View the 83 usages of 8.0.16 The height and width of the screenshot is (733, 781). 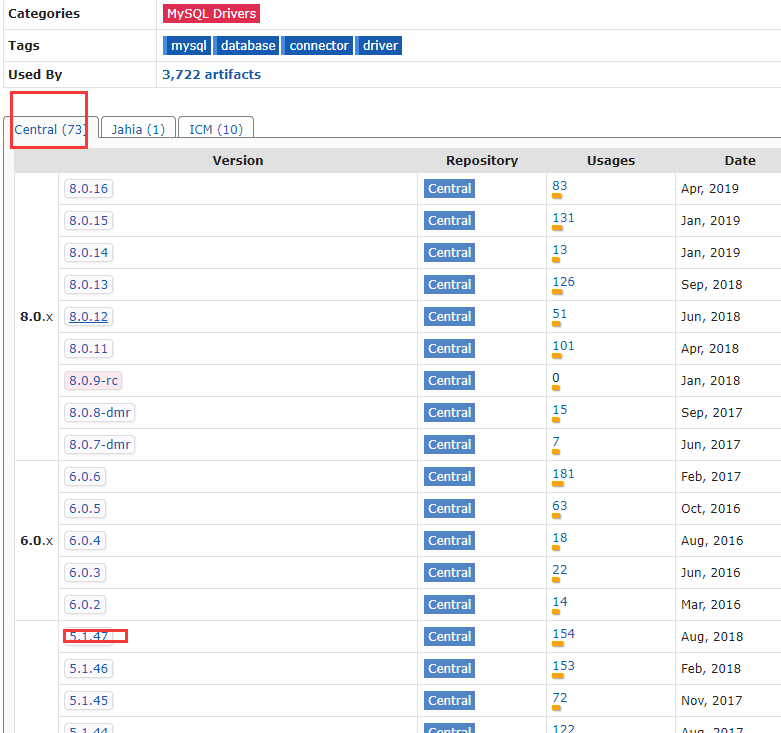[x=559, y=186]
